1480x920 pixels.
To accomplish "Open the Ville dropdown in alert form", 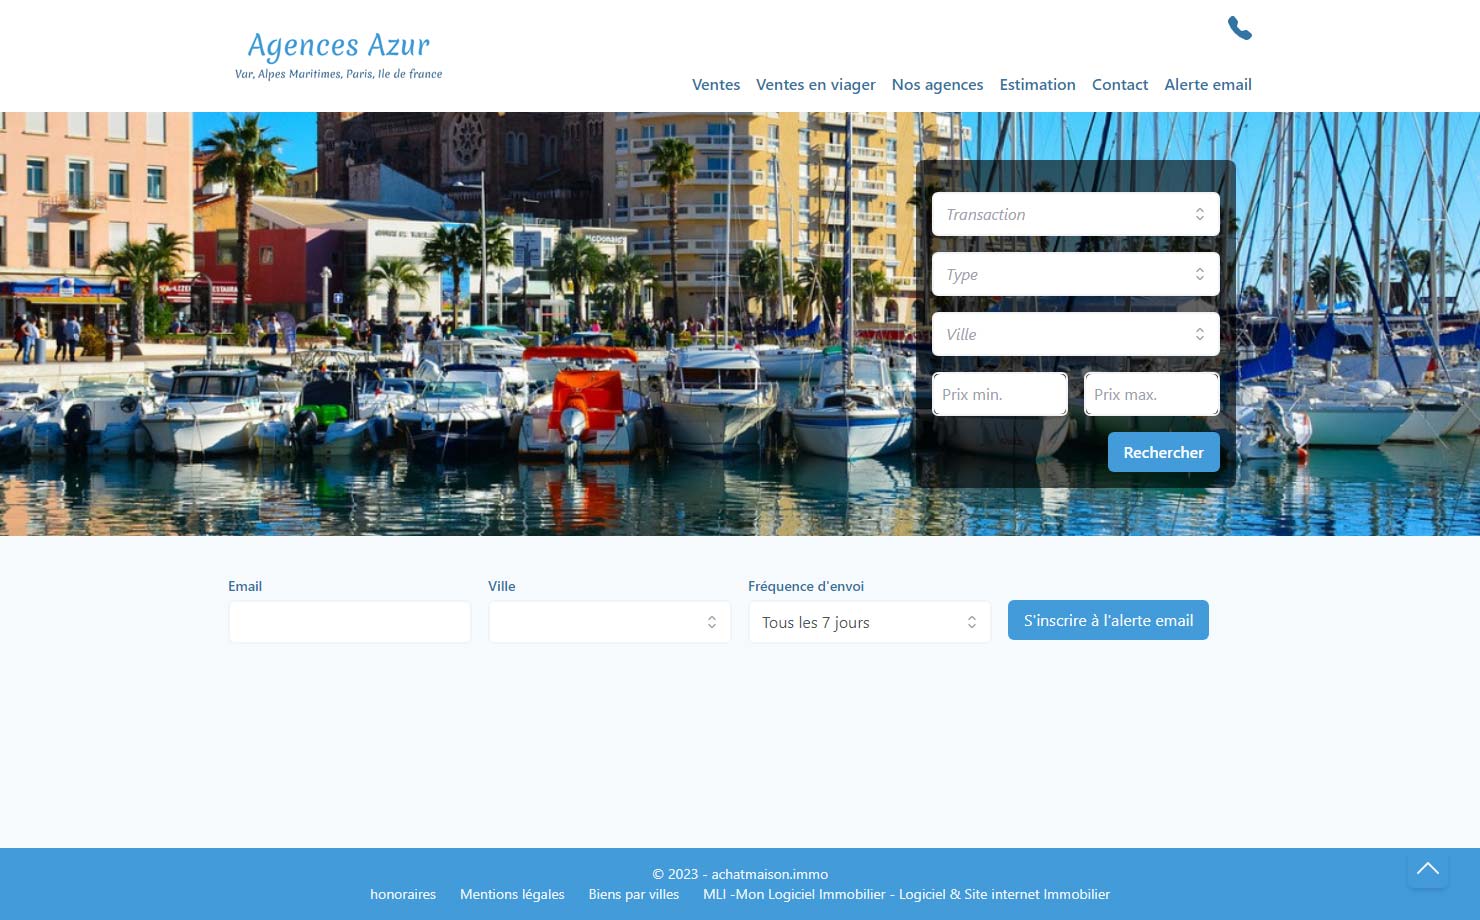I will 610,622.
